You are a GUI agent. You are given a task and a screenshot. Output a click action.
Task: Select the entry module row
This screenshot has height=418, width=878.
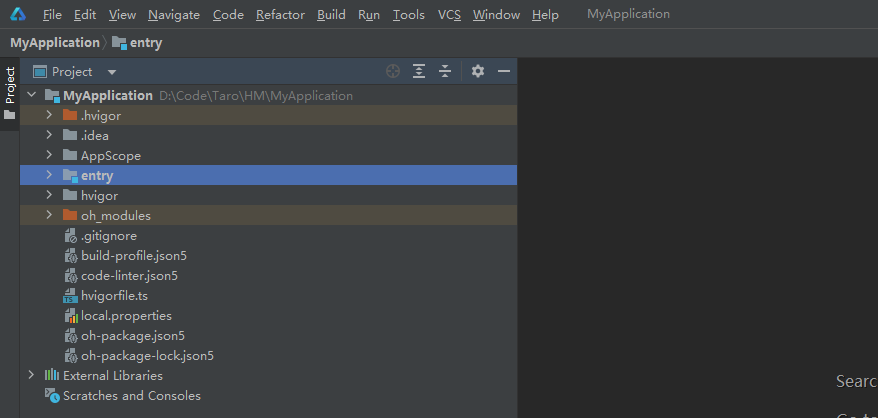[x=268, y=175]
